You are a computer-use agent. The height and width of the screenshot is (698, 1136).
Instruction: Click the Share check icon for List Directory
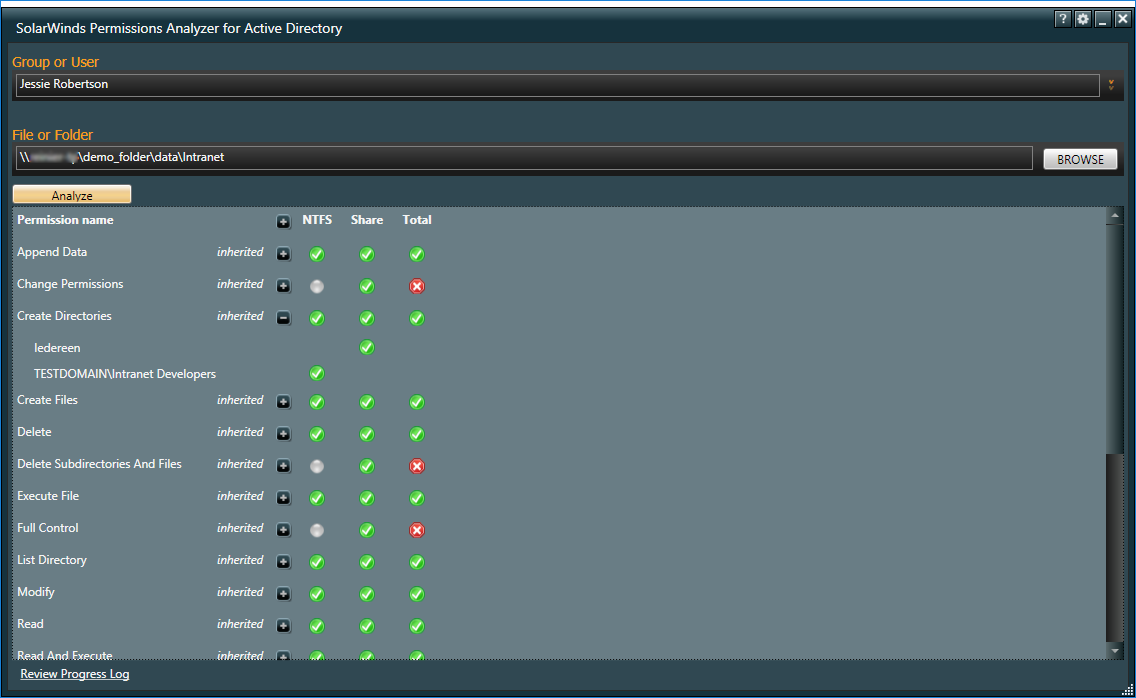point(367,562)
